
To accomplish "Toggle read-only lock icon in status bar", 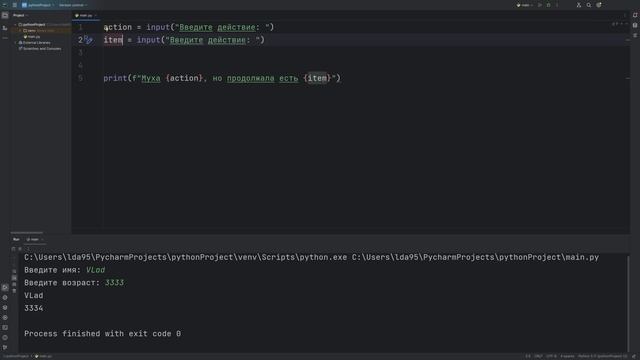I will click(634, 356).
